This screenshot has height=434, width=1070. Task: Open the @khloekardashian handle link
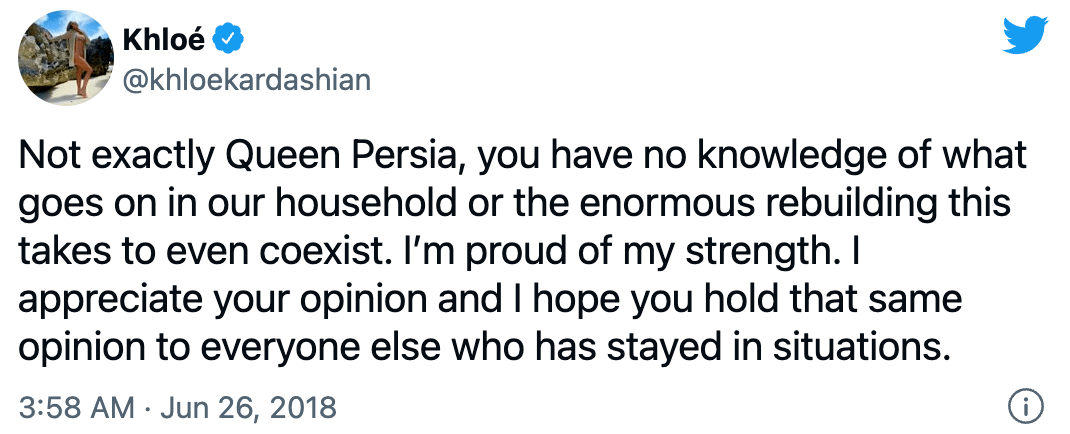[245, 80]
